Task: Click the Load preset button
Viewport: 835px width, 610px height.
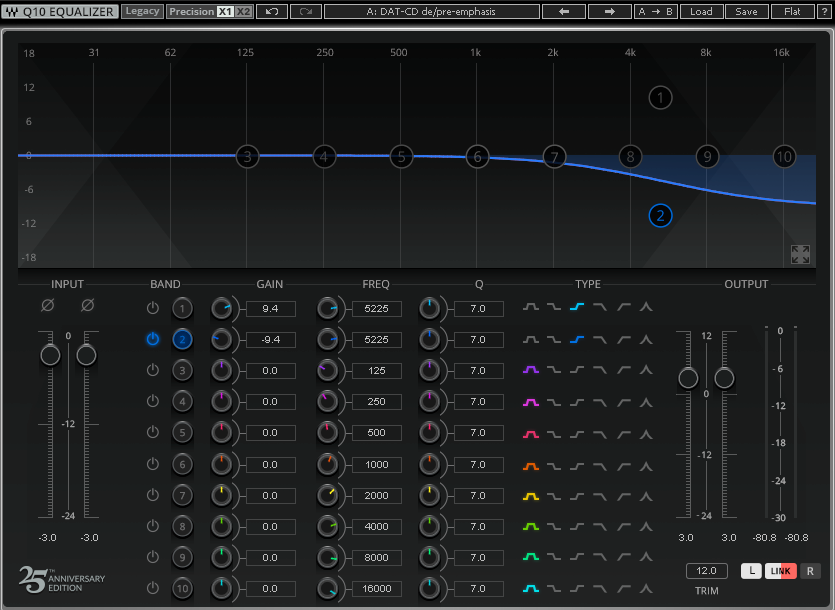Action: click(x=701, y=11)
